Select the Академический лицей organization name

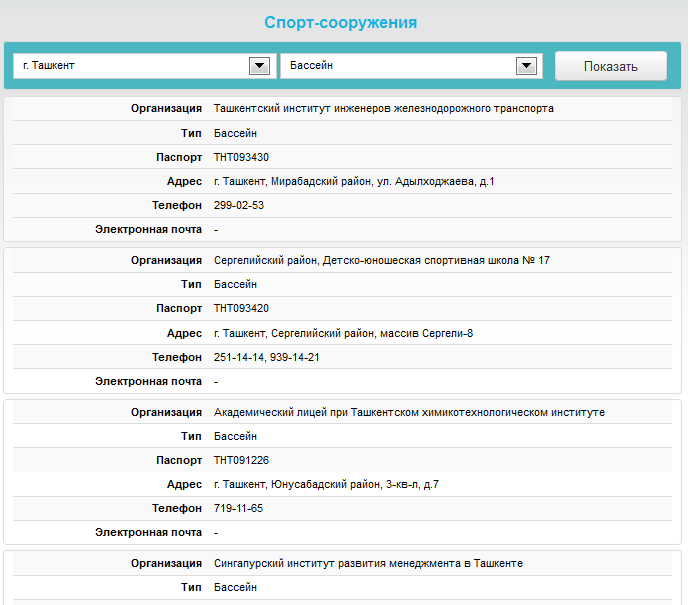click(409, 412)
